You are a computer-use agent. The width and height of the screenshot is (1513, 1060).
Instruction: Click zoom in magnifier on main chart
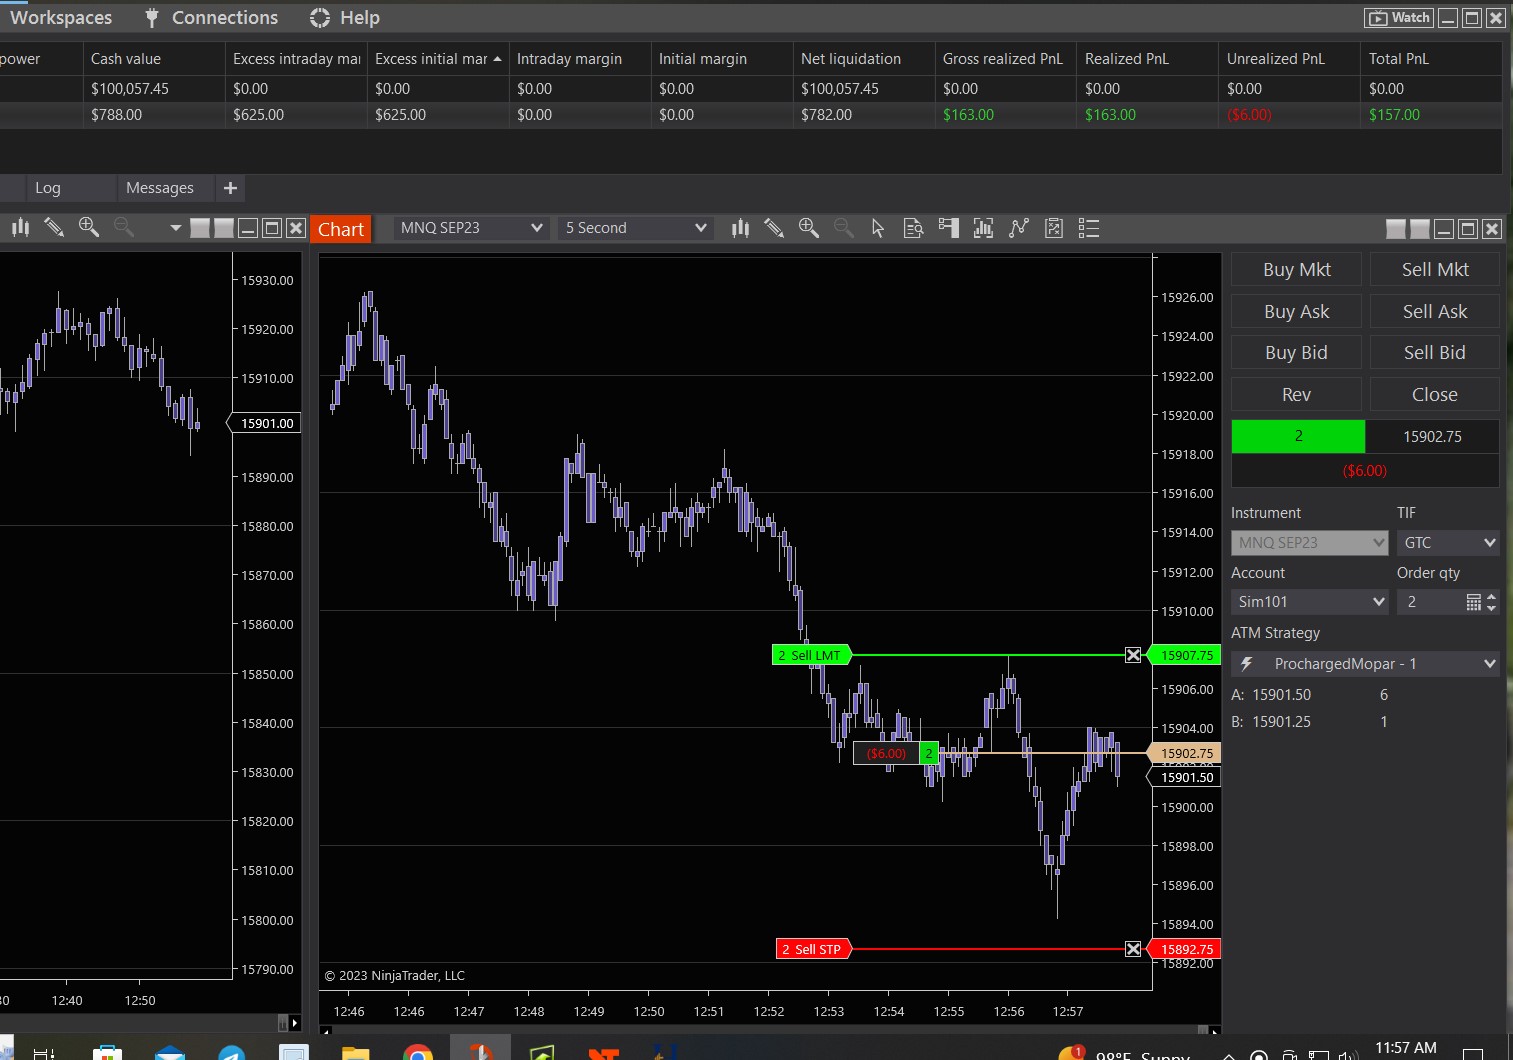click(x=809, y=229)
